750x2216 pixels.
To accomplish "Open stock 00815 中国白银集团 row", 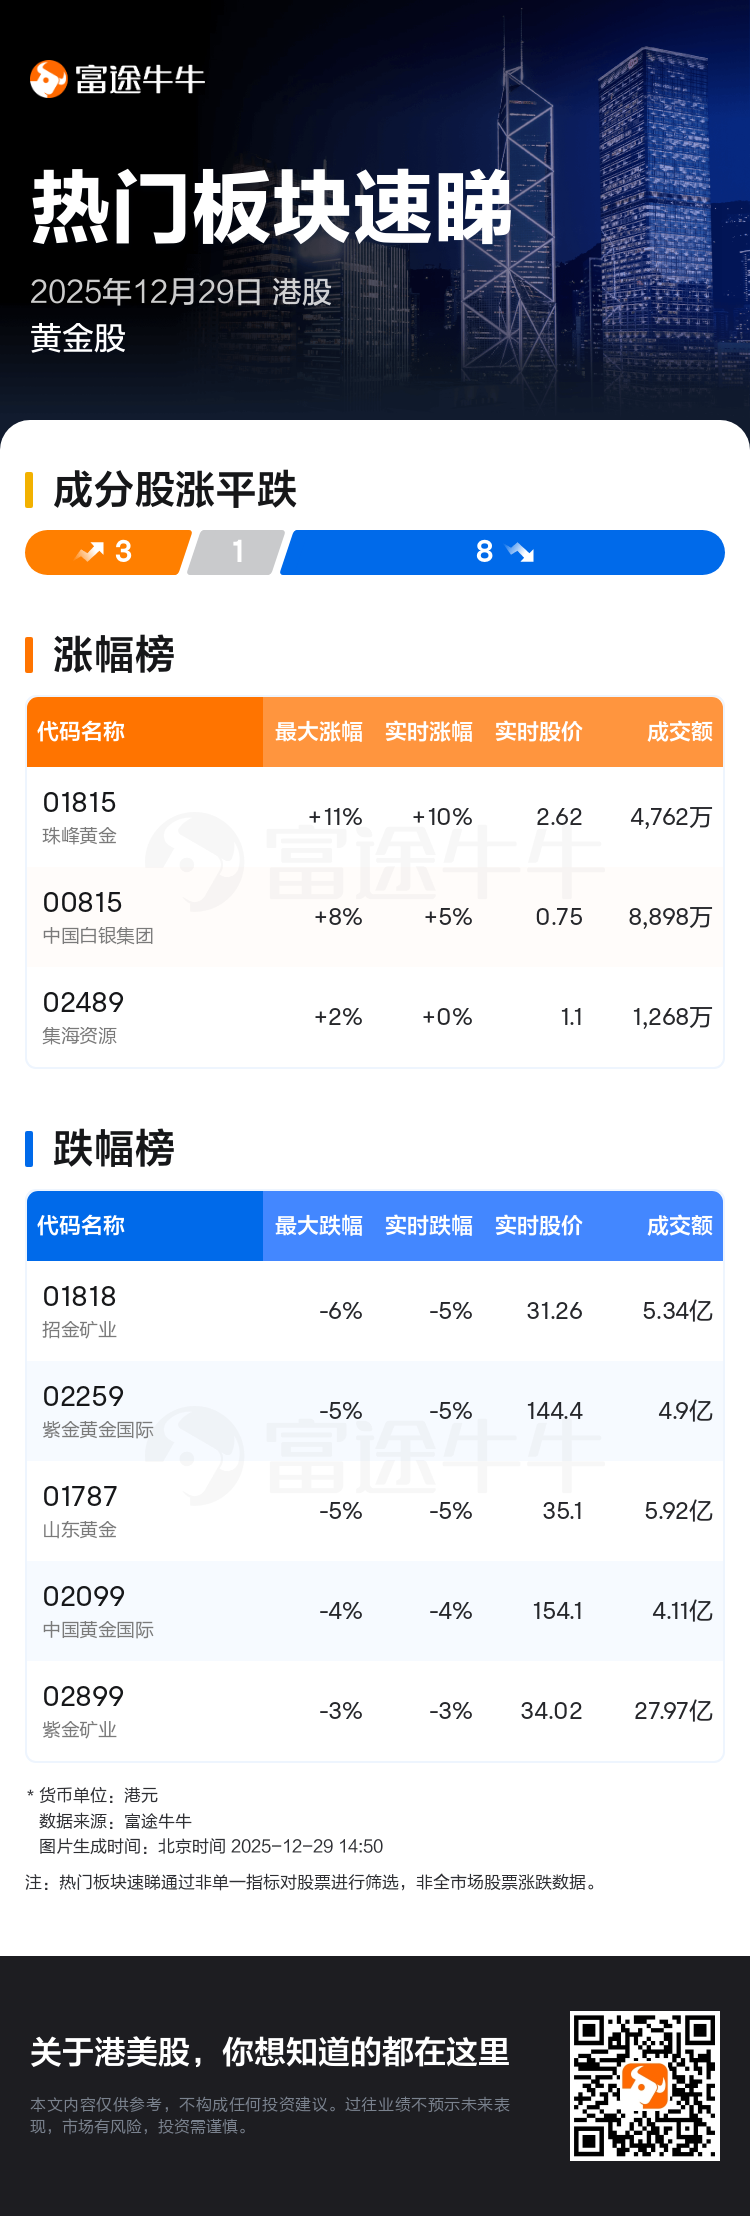I will (x=375, y=917).
